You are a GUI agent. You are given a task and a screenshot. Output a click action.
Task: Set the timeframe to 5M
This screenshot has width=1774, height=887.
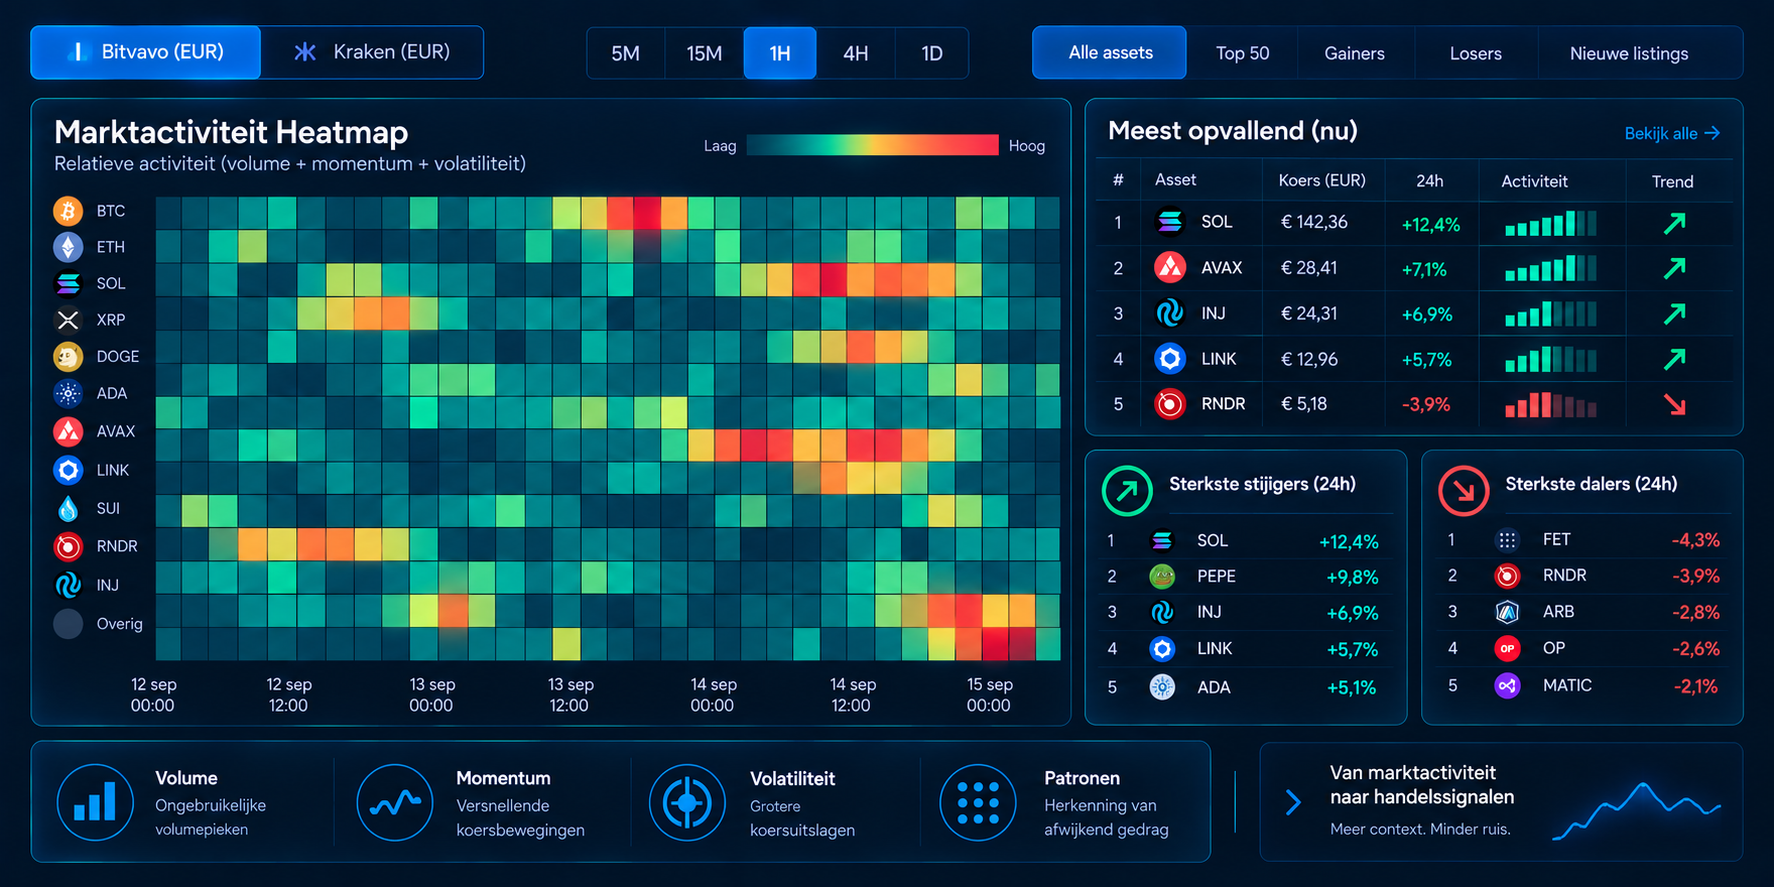[626, 53]
